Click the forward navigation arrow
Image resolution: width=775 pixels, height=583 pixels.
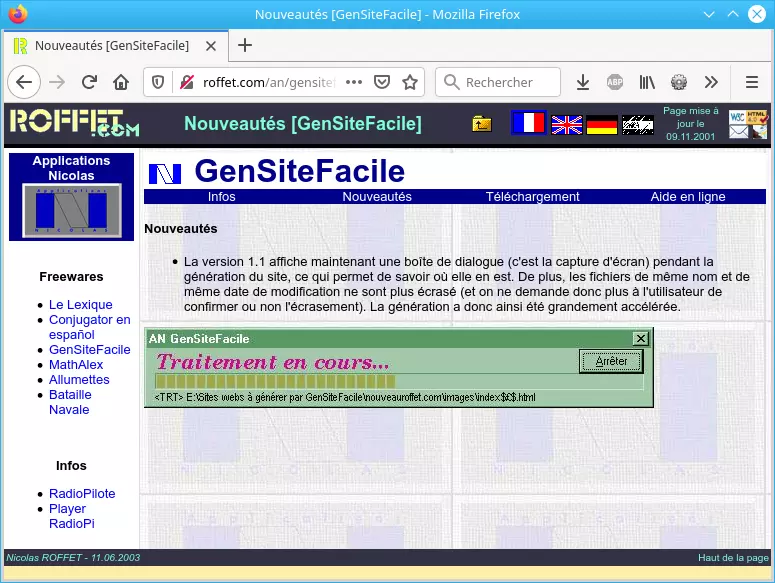click(x=57, y=82)
